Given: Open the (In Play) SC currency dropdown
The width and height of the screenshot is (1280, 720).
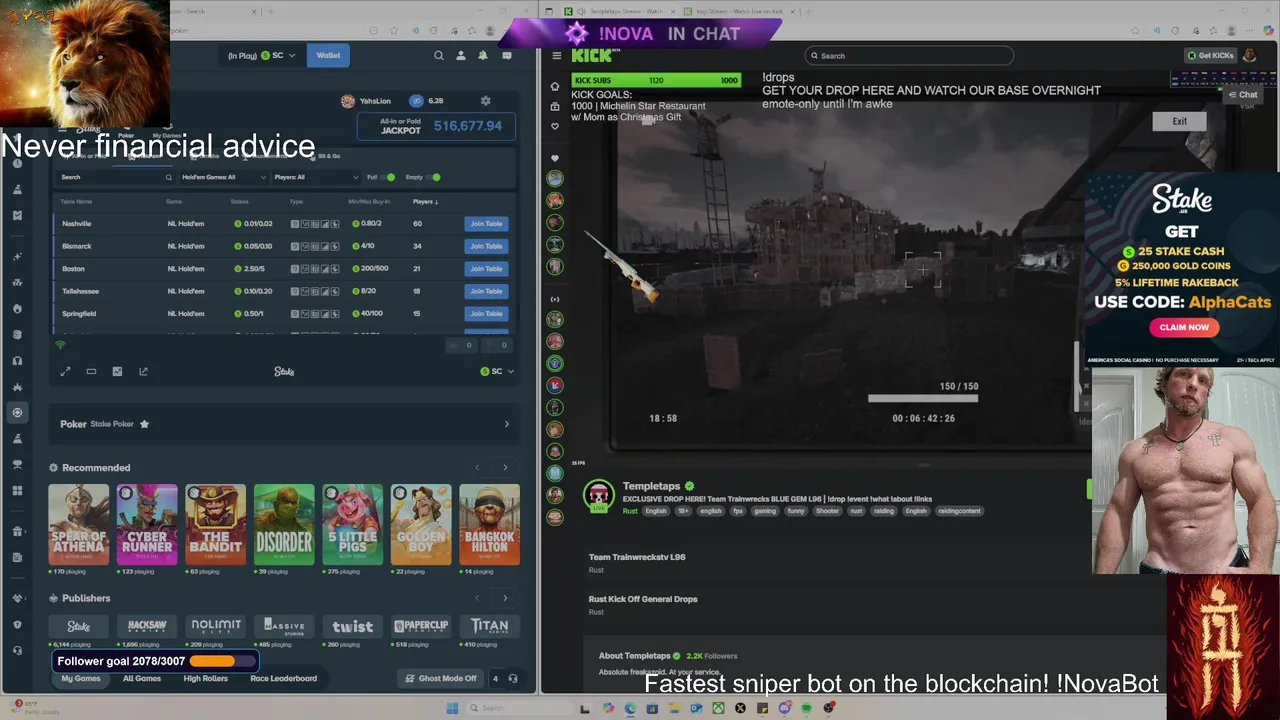Looking at the screenshot, I should (261, 56).
